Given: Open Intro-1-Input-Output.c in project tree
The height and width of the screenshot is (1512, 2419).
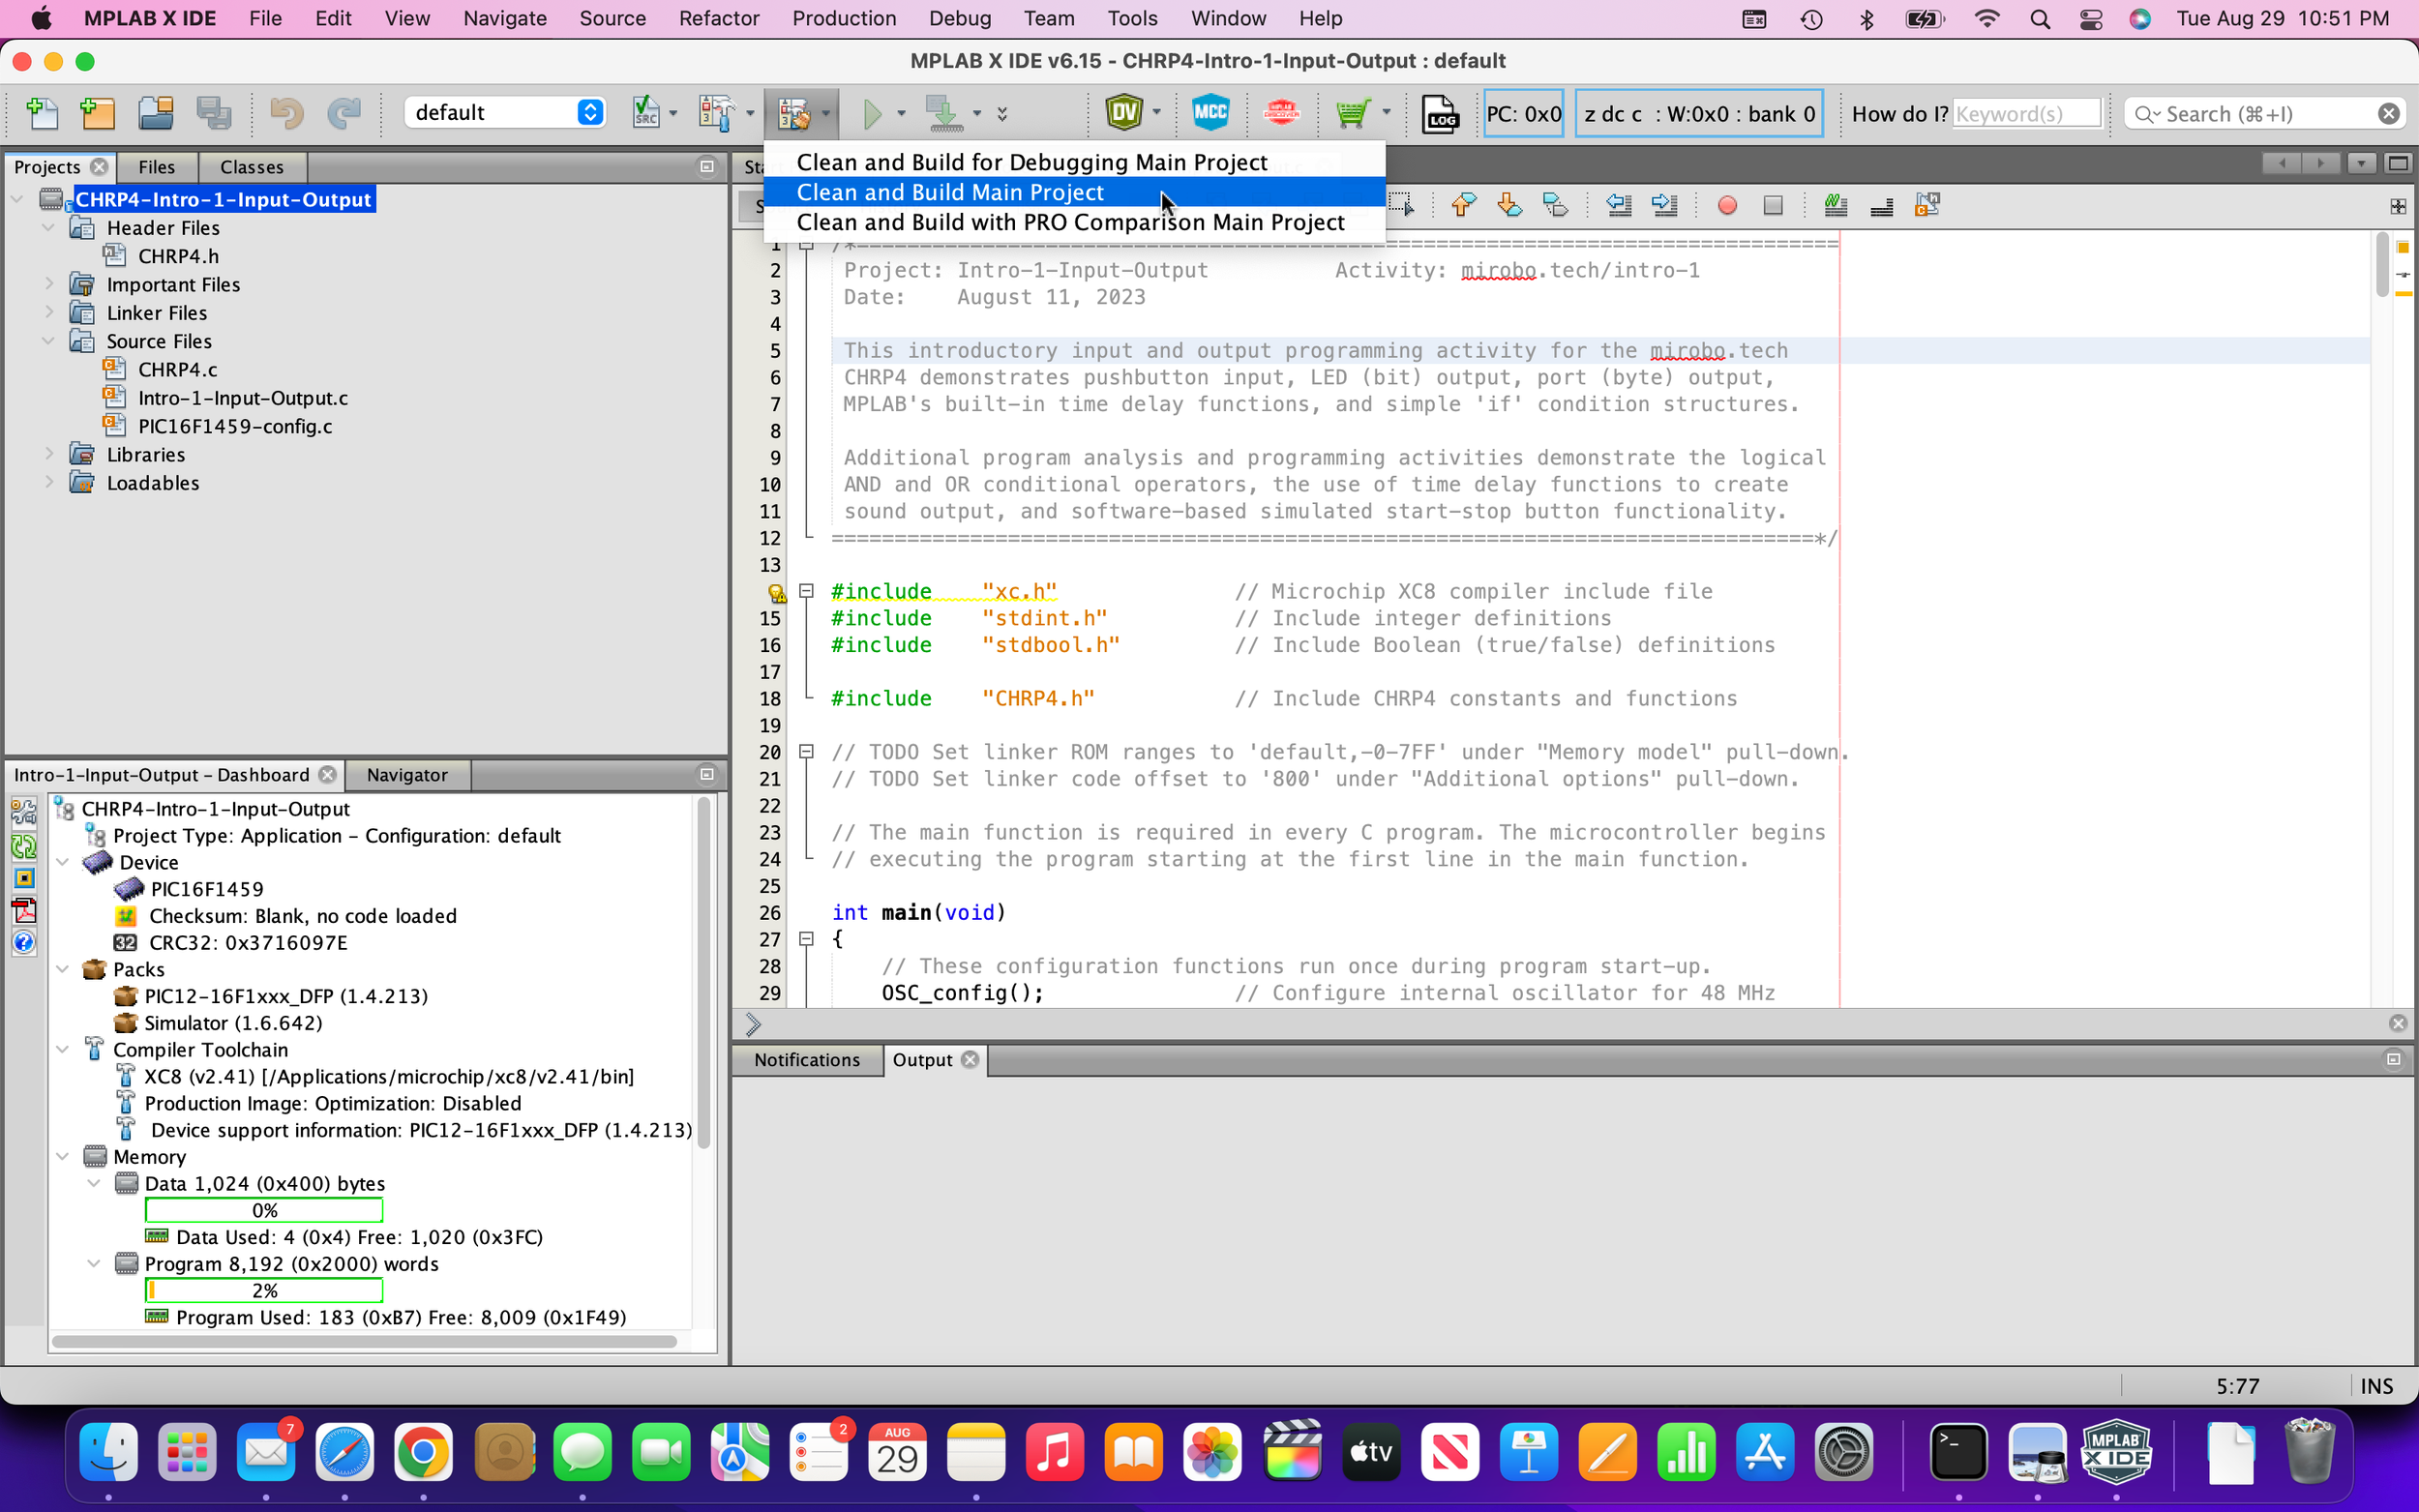Looking at the screenshot, I should 242,398.
